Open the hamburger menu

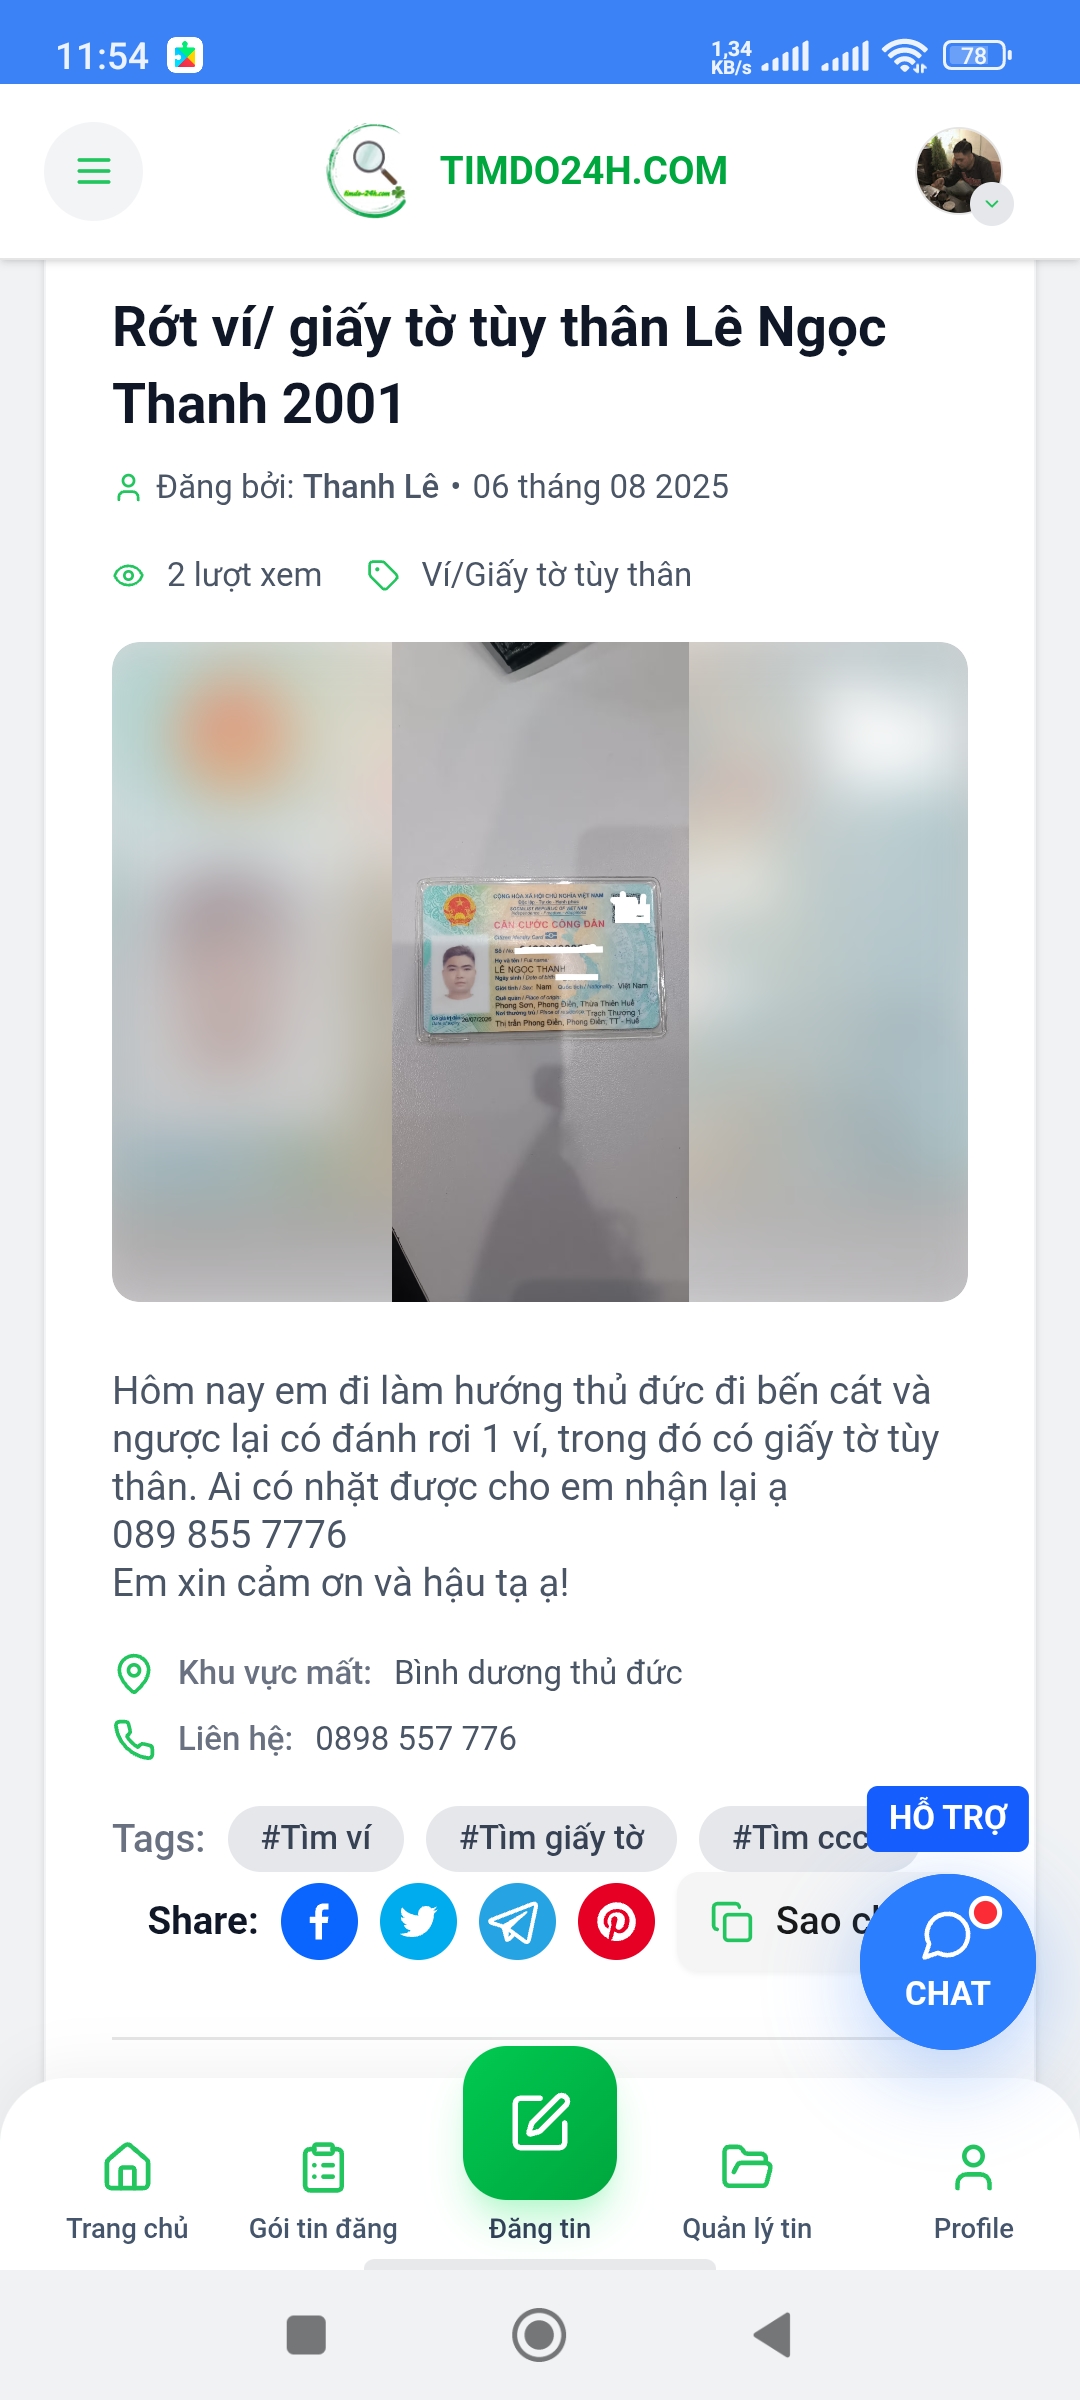click(x=93, y=171)
